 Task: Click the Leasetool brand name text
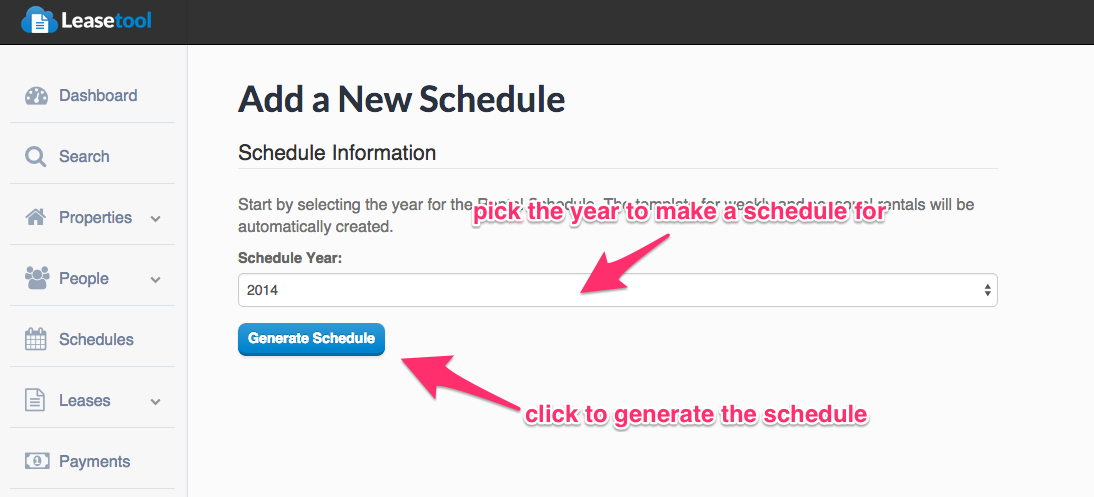pos(106,21)
